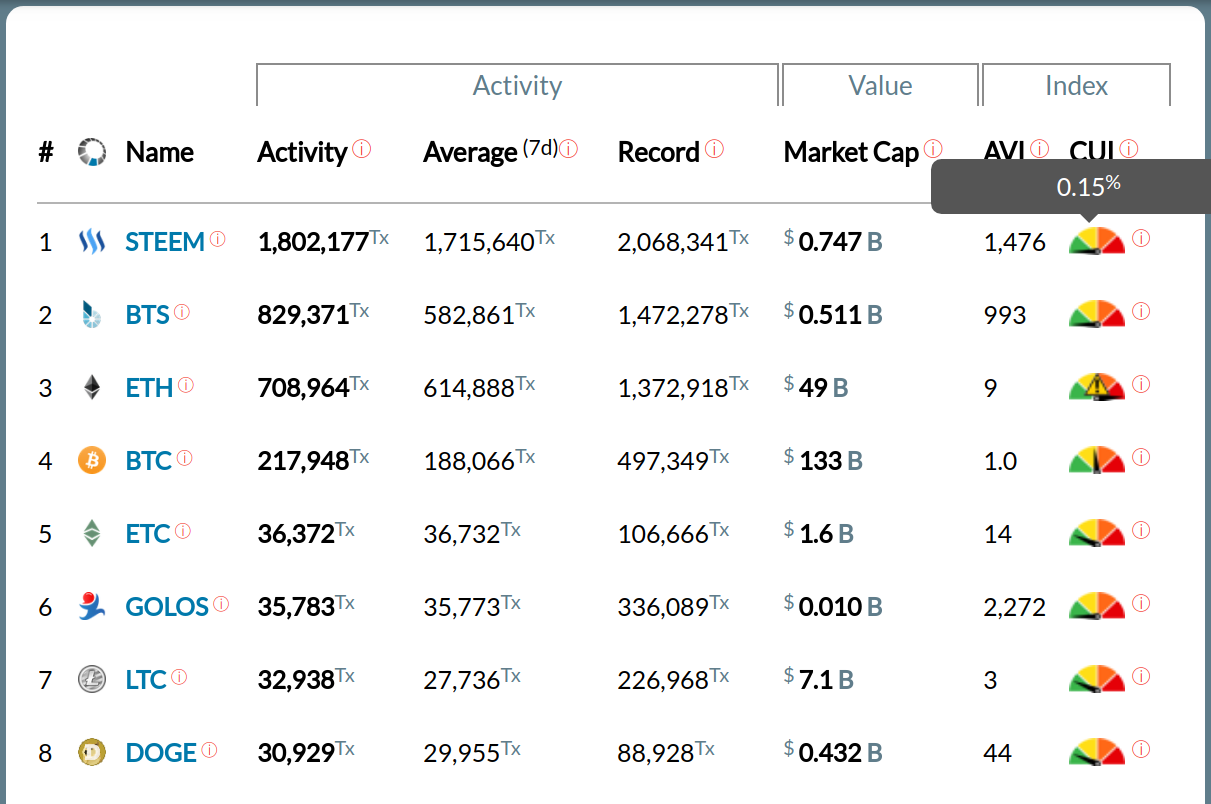Click LTC average value 27,736
Image resolution: width=1211 pixels, height=804 pixels.
[462, 680]
